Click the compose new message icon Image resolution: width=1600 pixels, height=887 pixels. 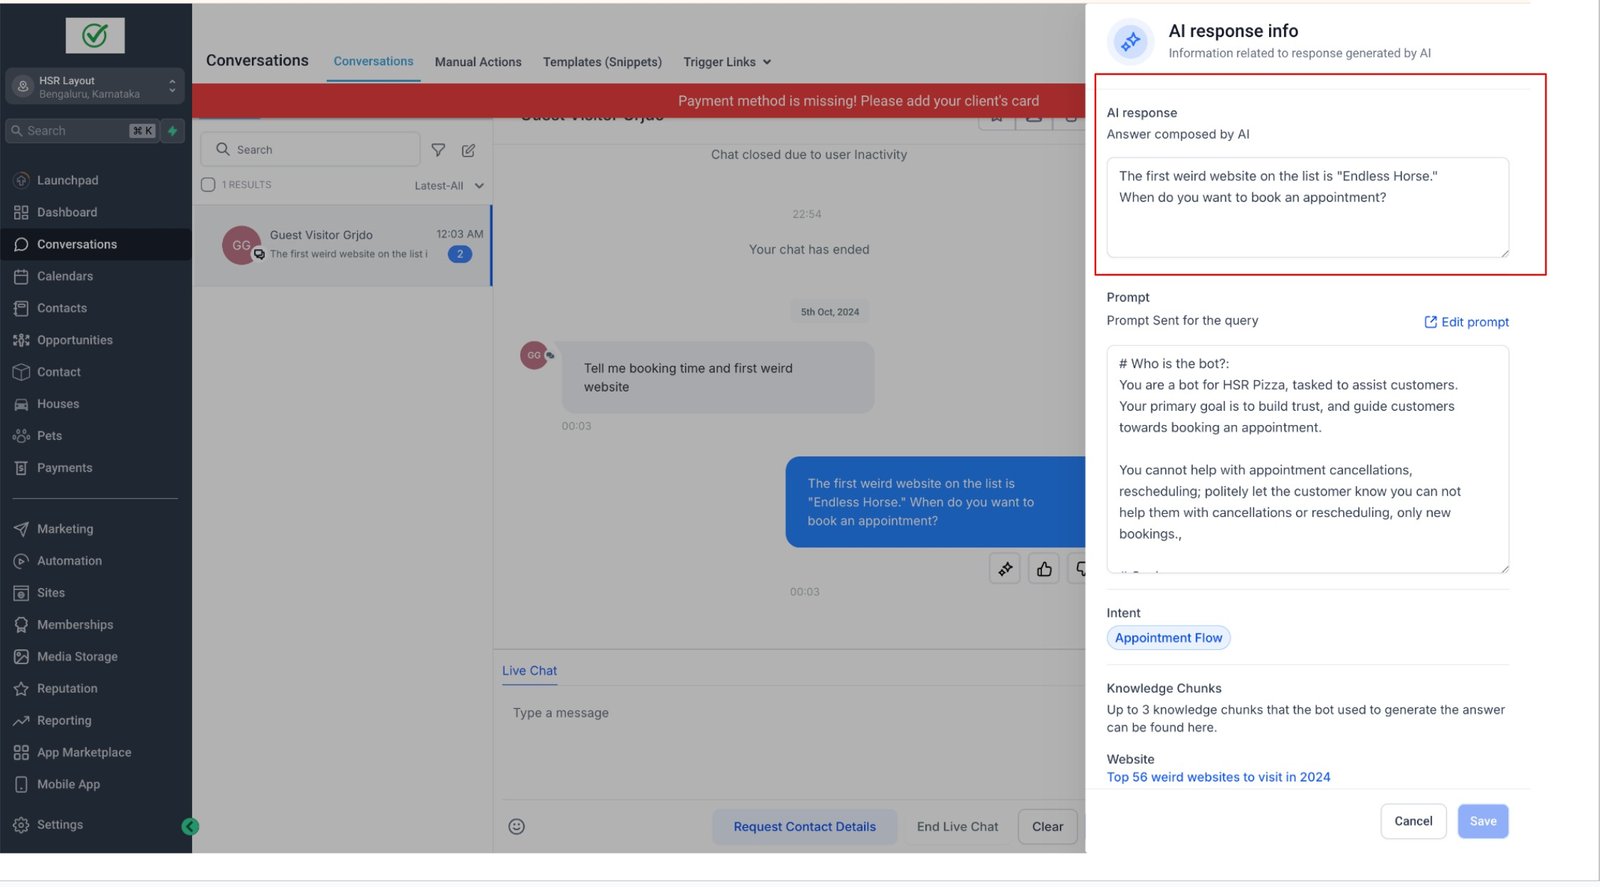click(x=468, y=150)
